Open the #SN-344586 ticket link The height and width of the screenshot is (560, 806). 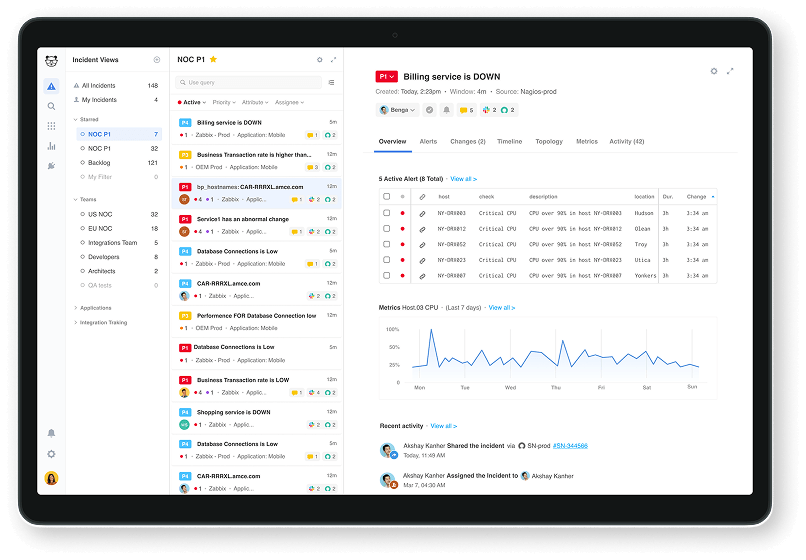570,446
